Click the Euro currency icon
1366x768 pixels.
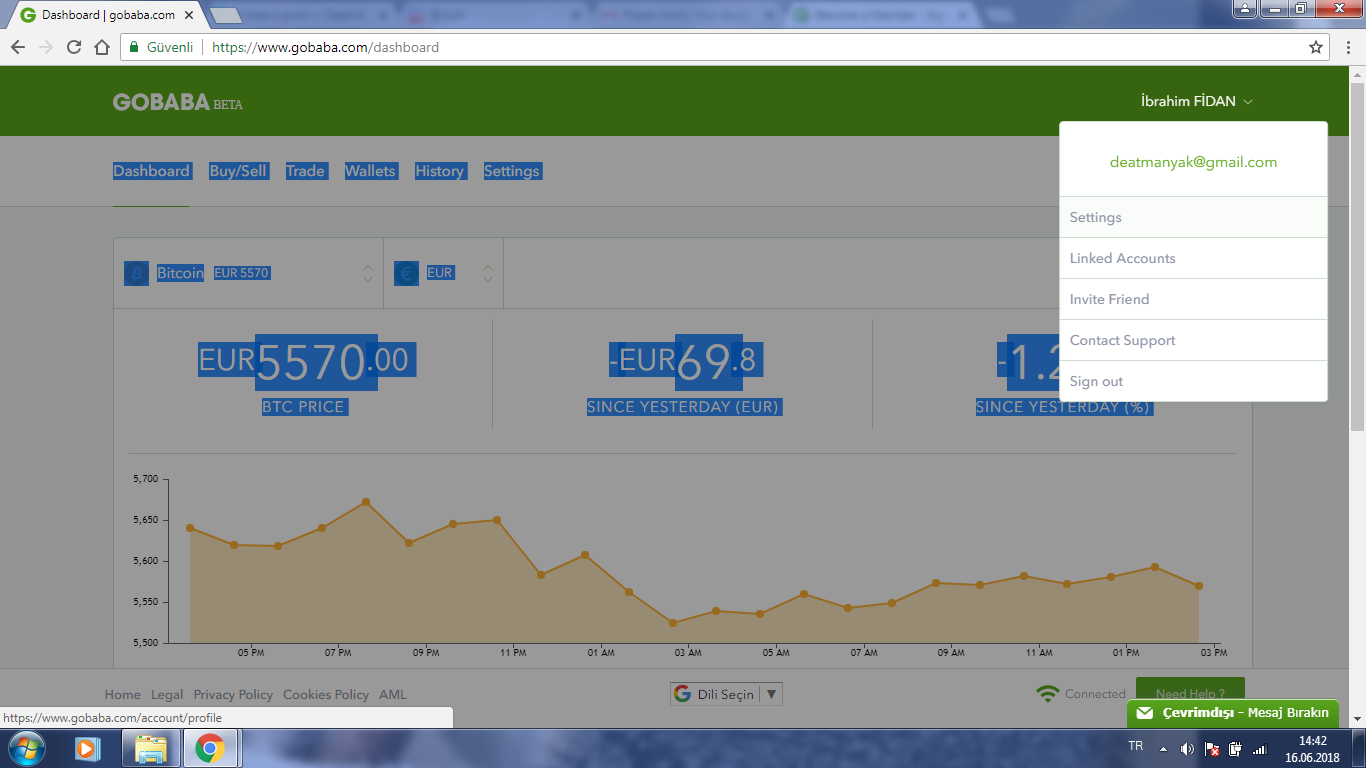406,273
